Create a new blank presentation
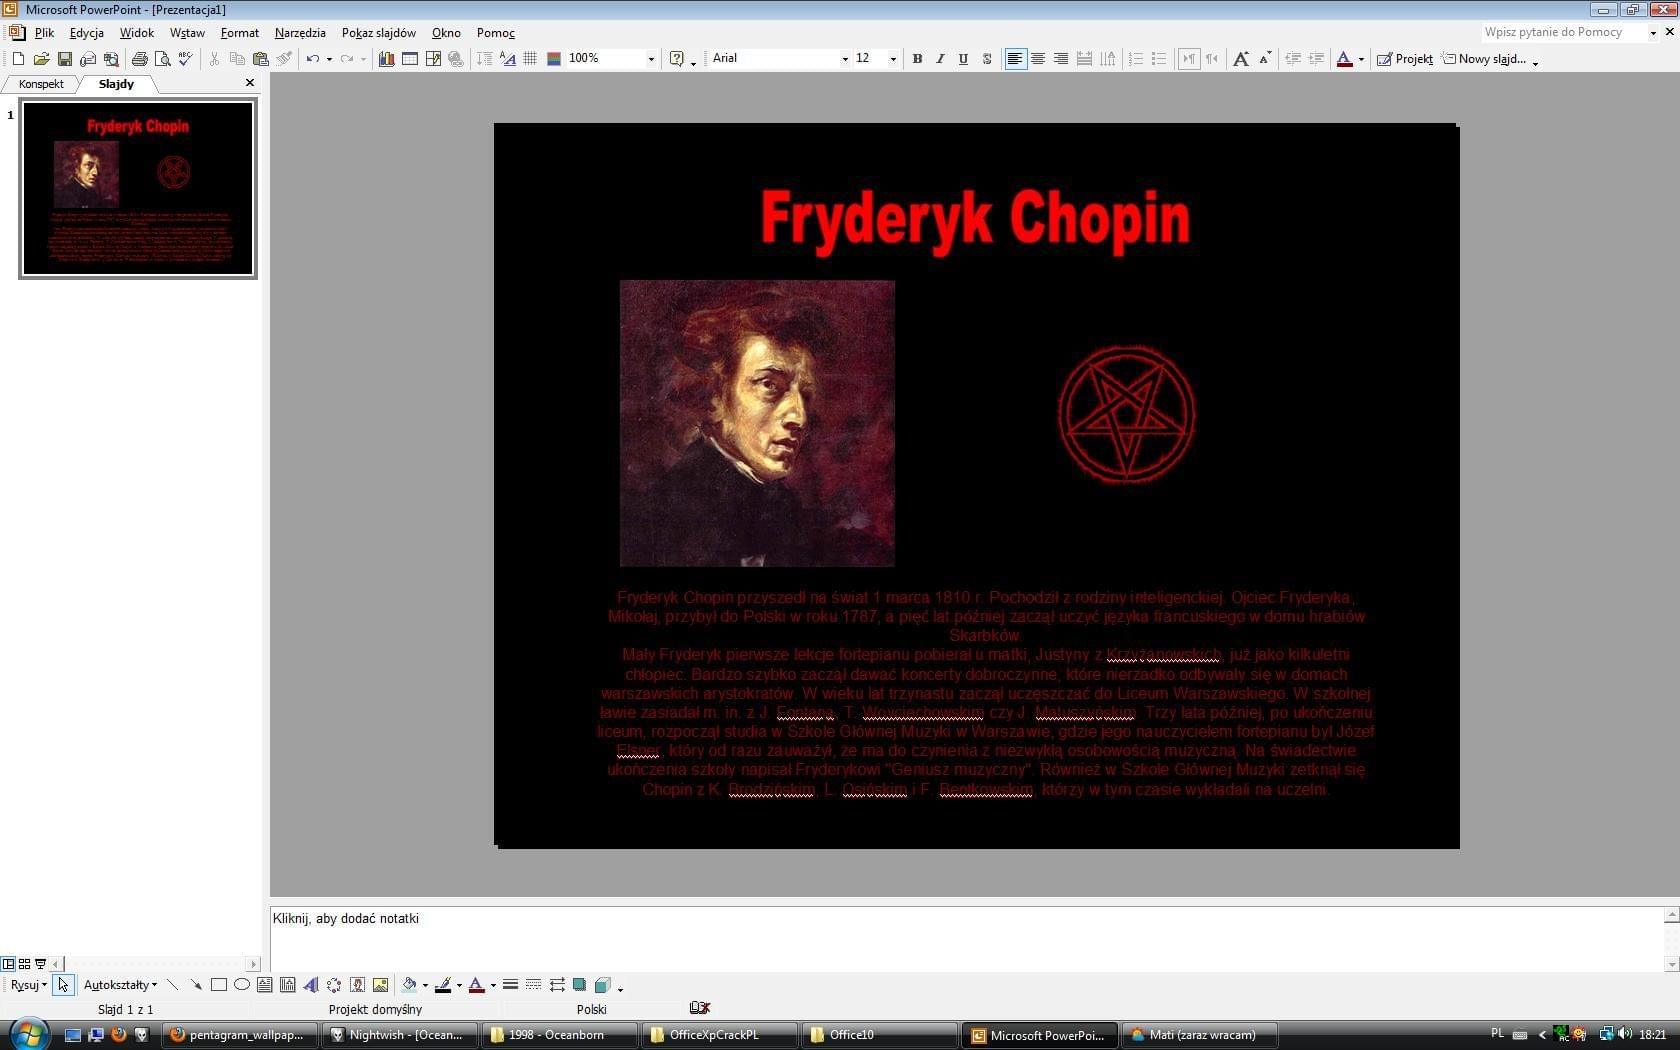 click(x=18, y=59)
